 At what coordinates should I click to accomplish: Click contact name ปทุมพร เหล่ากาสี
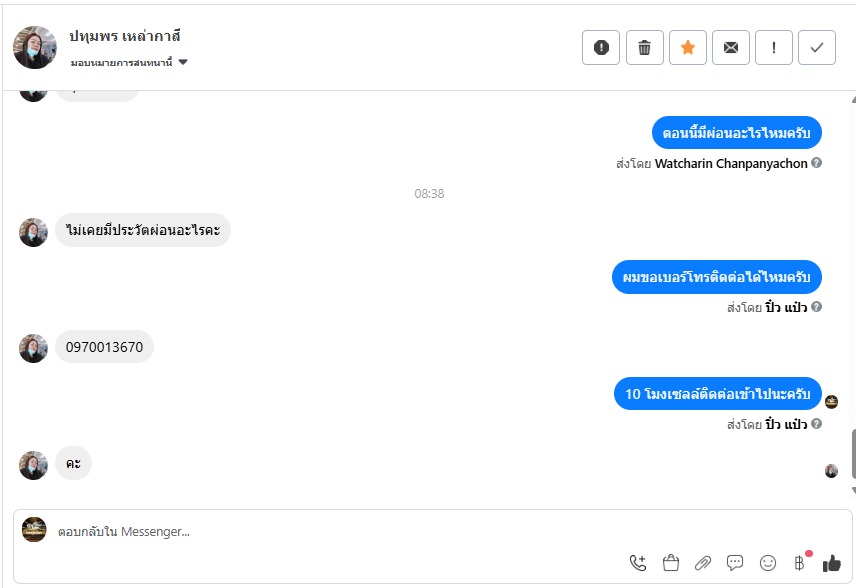124,37
